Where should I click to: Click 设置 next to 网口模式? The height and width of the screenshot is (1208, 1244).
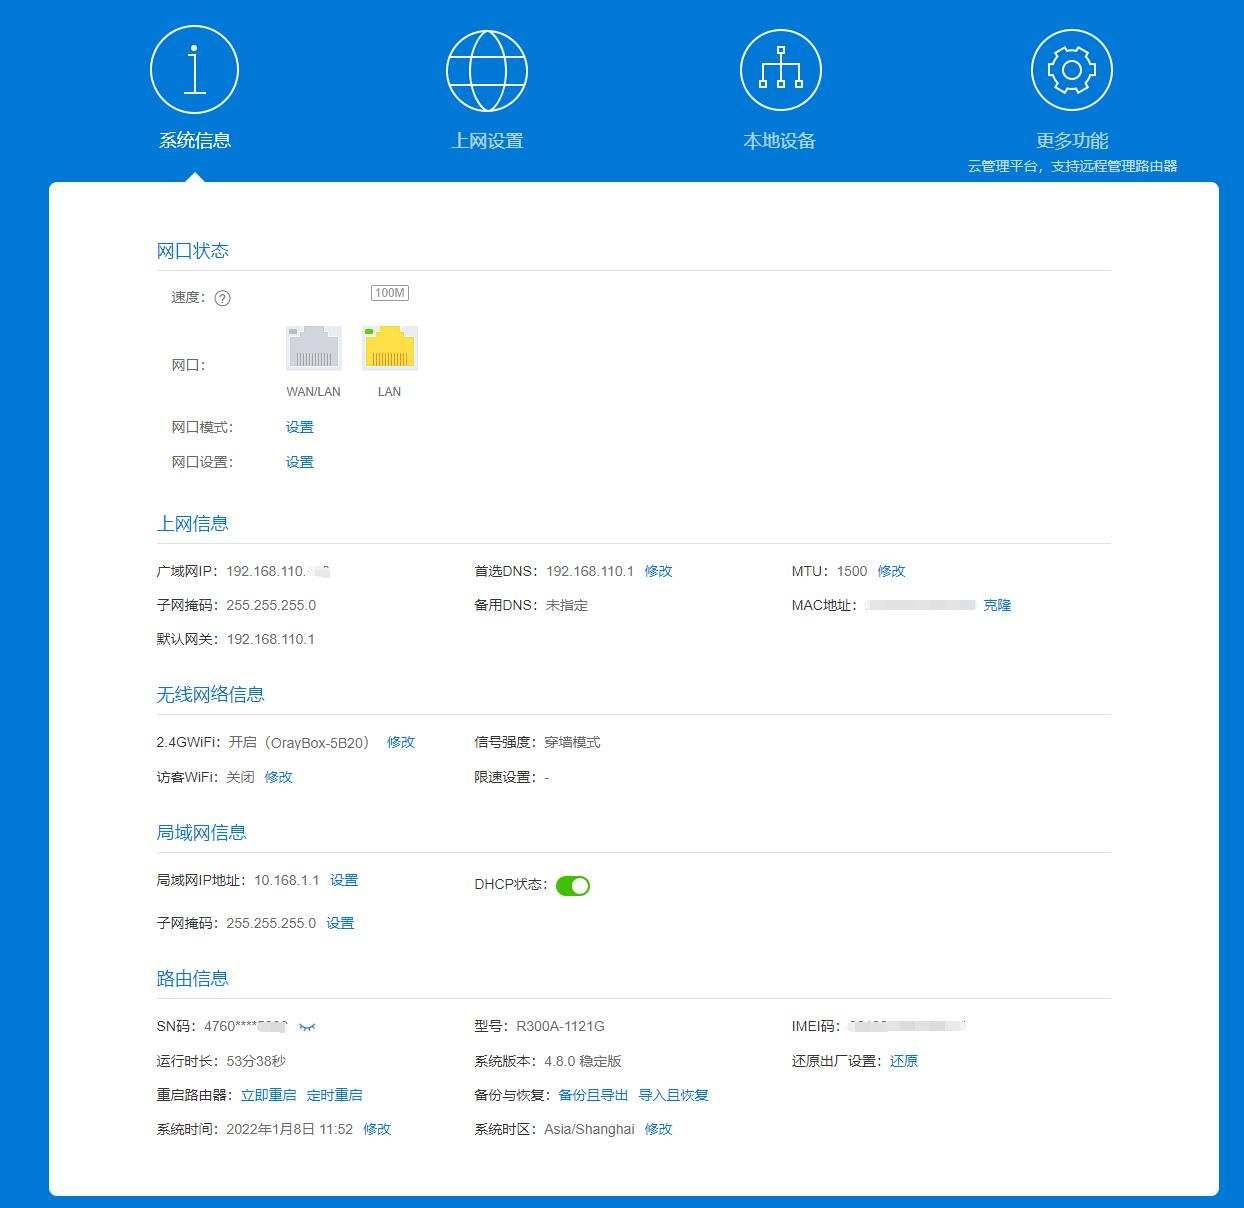[x=300, y=427]
